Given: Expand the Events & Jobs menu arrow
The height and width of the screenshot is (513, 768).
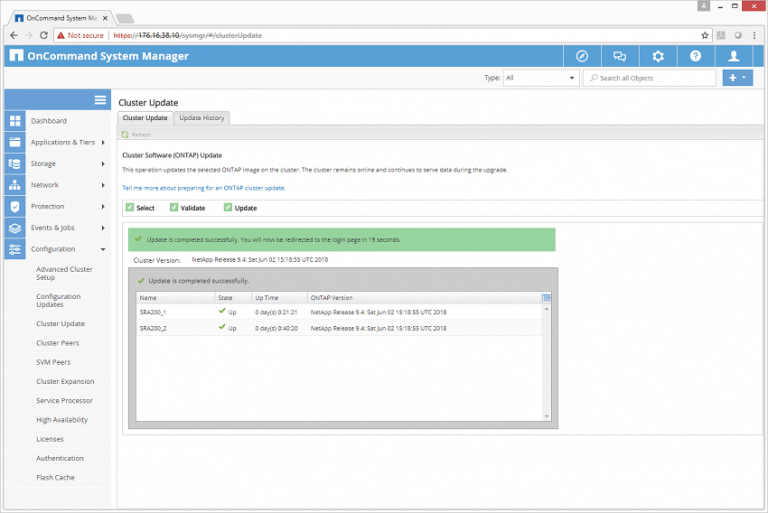Looking at the screenshot, I should tap(103, 228).
